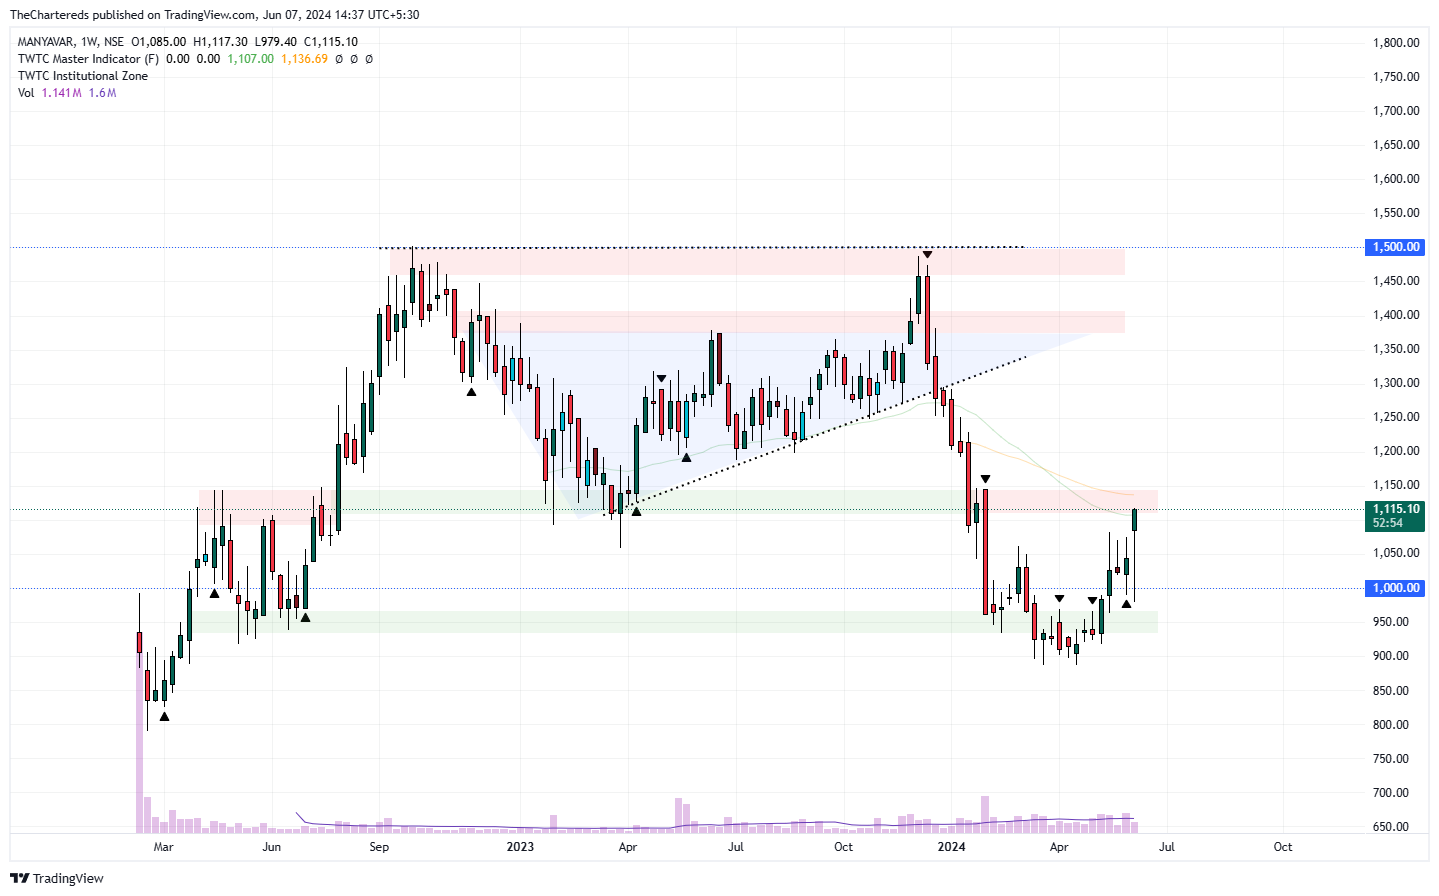The width and height of the screenshot is (1439, 896).
Task: Click the 1,450.00 price axis label
Action: coord(1396,280)
